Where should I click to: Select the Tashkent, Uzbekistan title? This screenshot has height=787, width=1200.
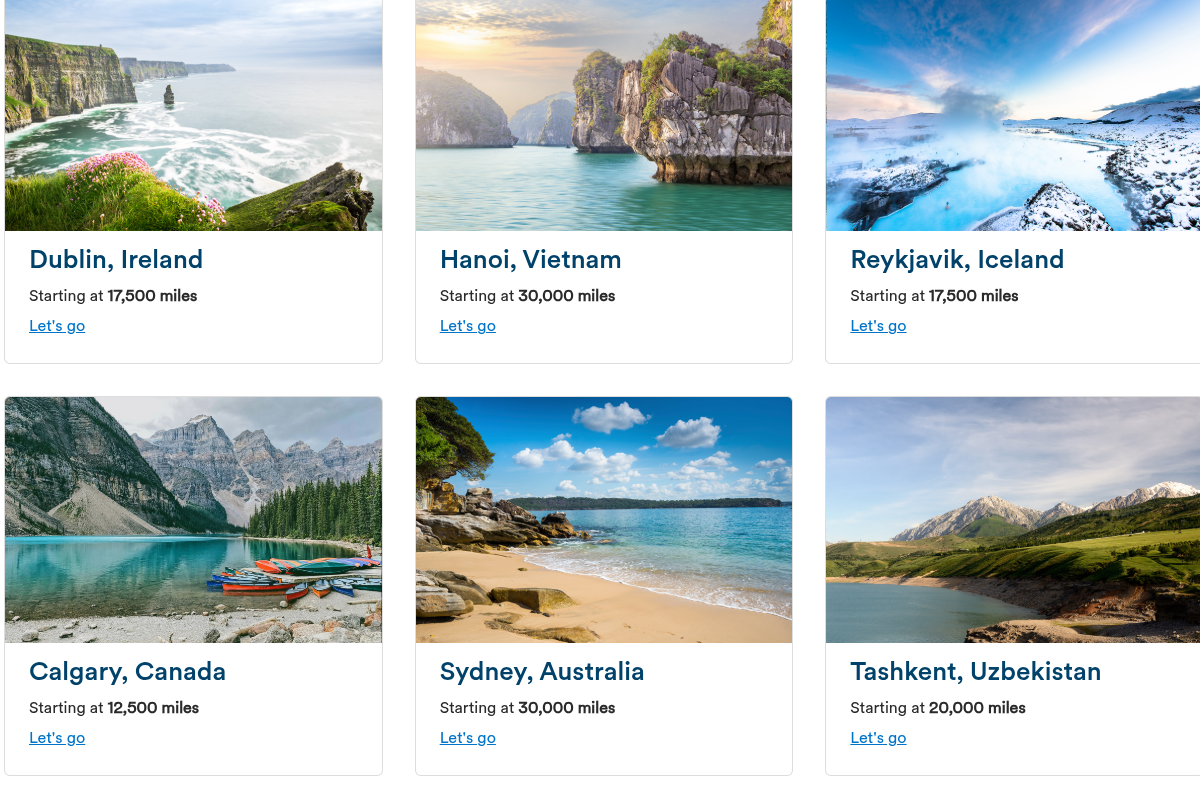[975, 672]
